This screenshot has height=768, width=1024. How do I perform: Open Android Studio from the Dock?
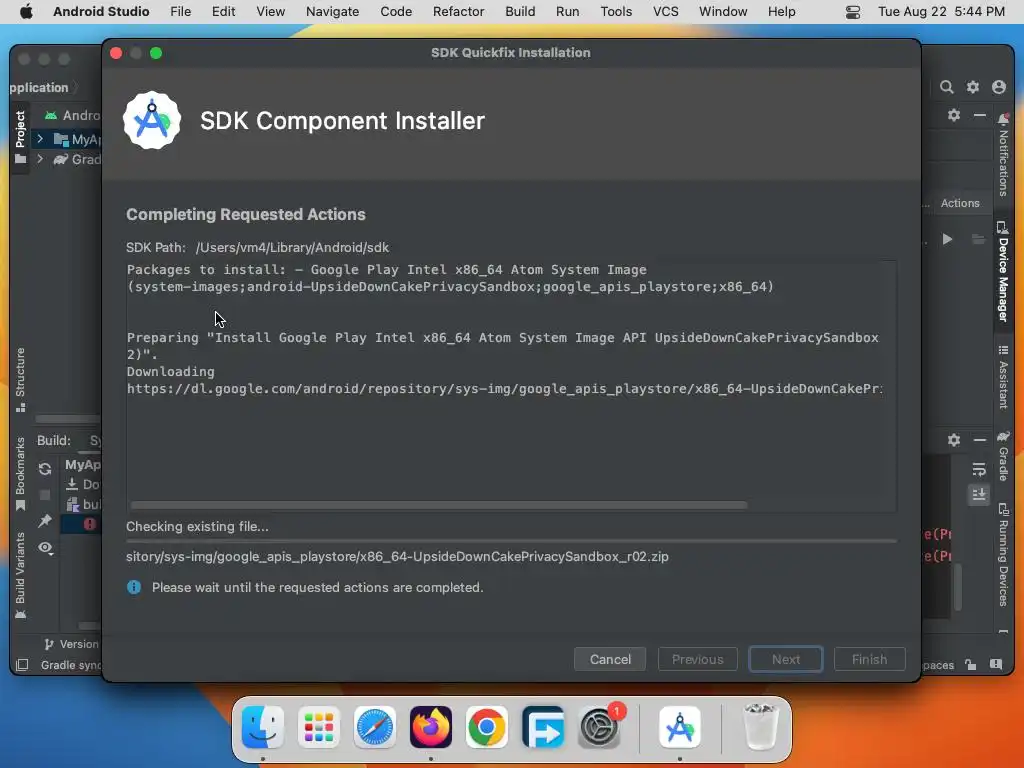[x=680, y=727]
